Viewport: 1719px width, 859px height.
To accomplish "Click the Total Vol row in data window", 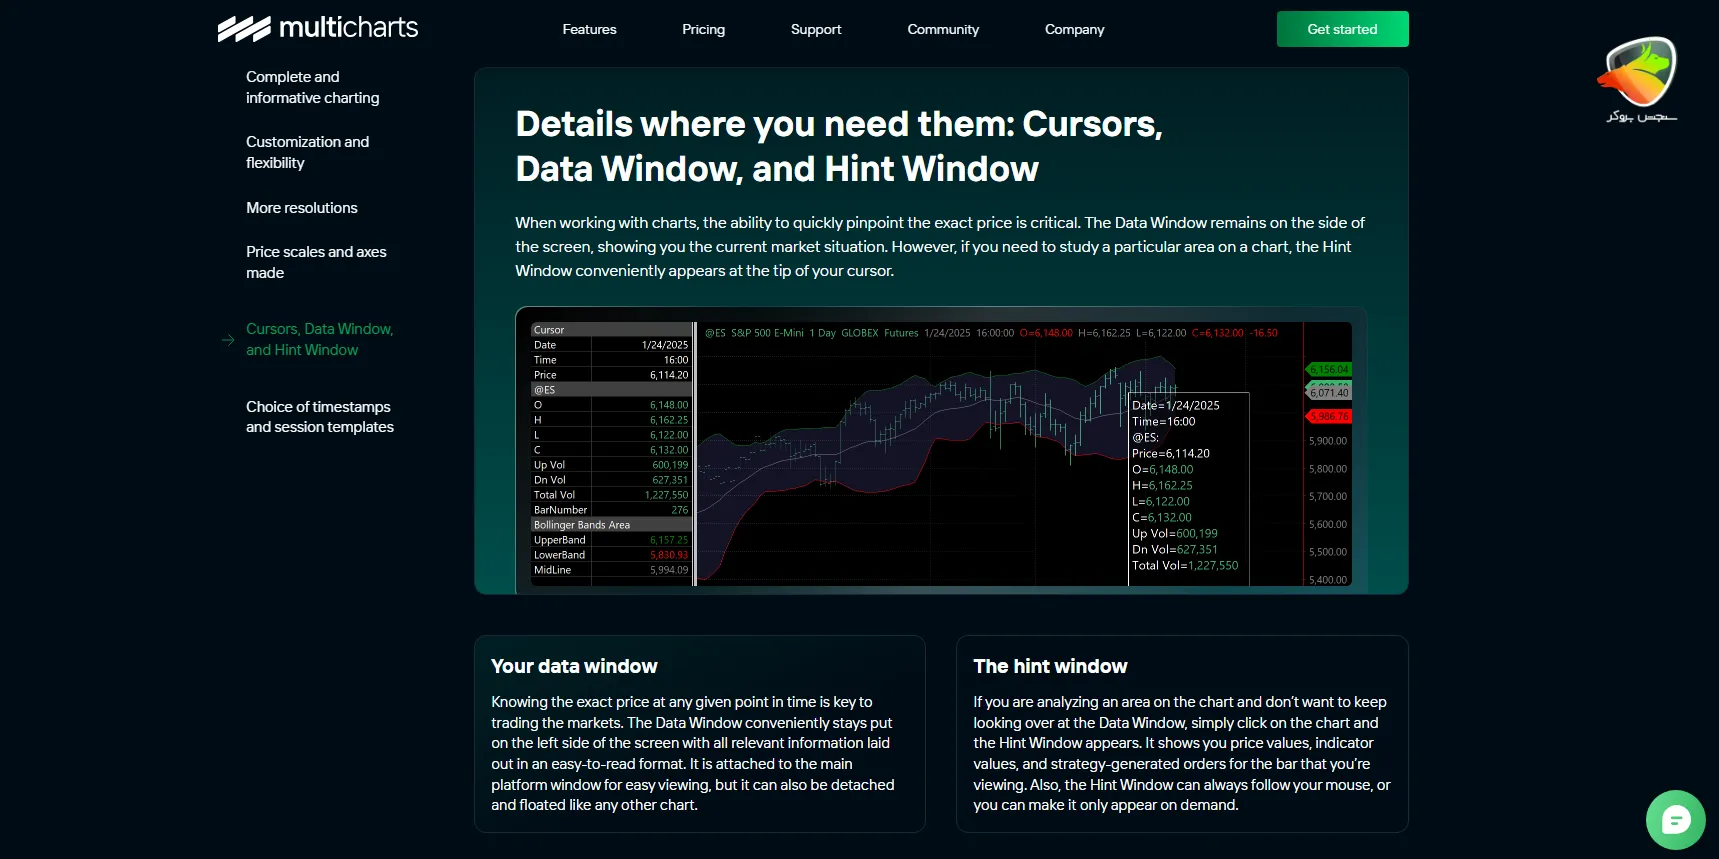I will point(610,494).
